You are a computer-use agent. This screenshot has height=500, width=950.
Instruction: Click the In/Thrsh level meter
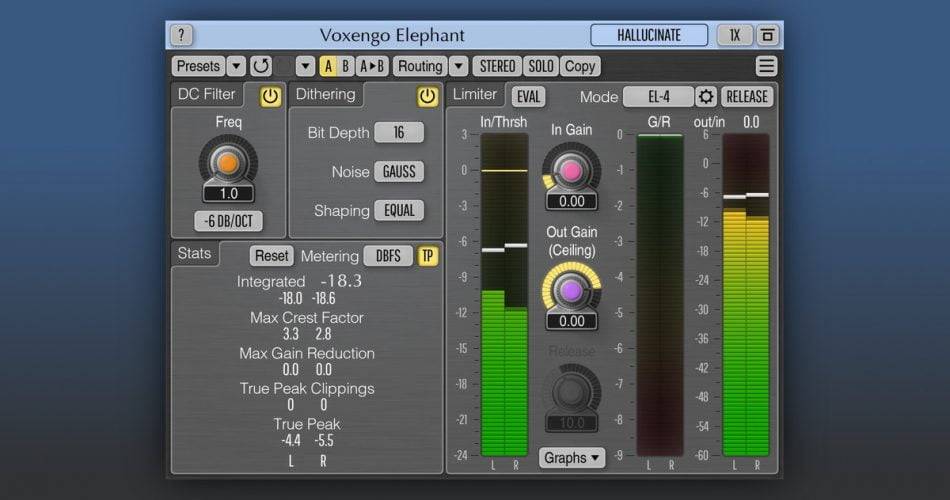504,295
